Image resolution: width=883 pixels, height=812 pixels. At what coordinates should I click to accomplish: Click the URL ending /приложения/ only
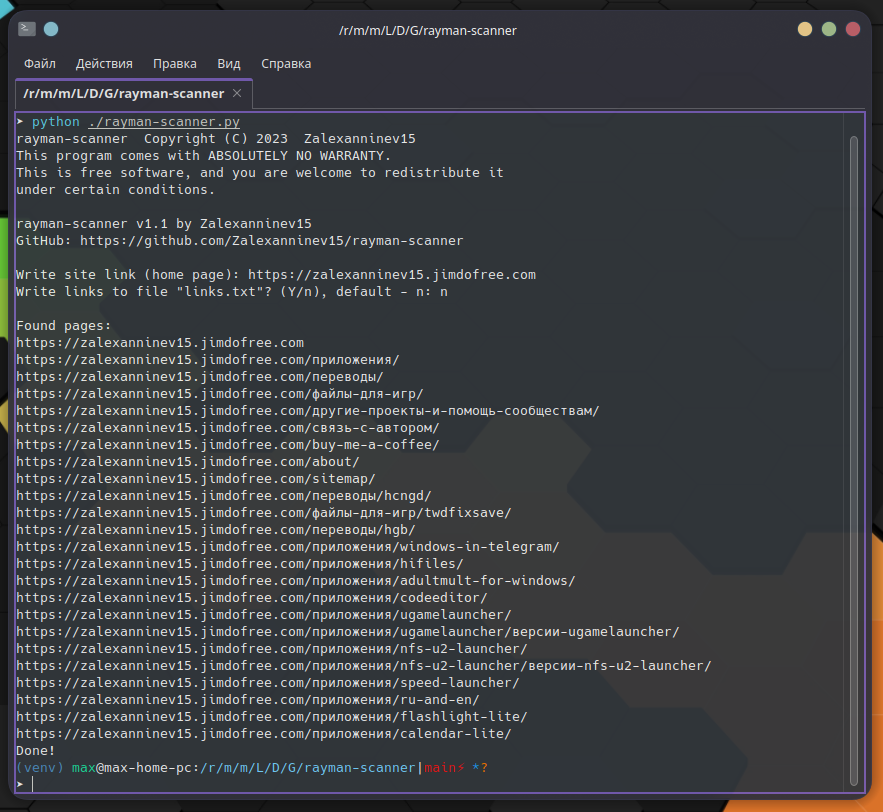[x=208, y=359]
